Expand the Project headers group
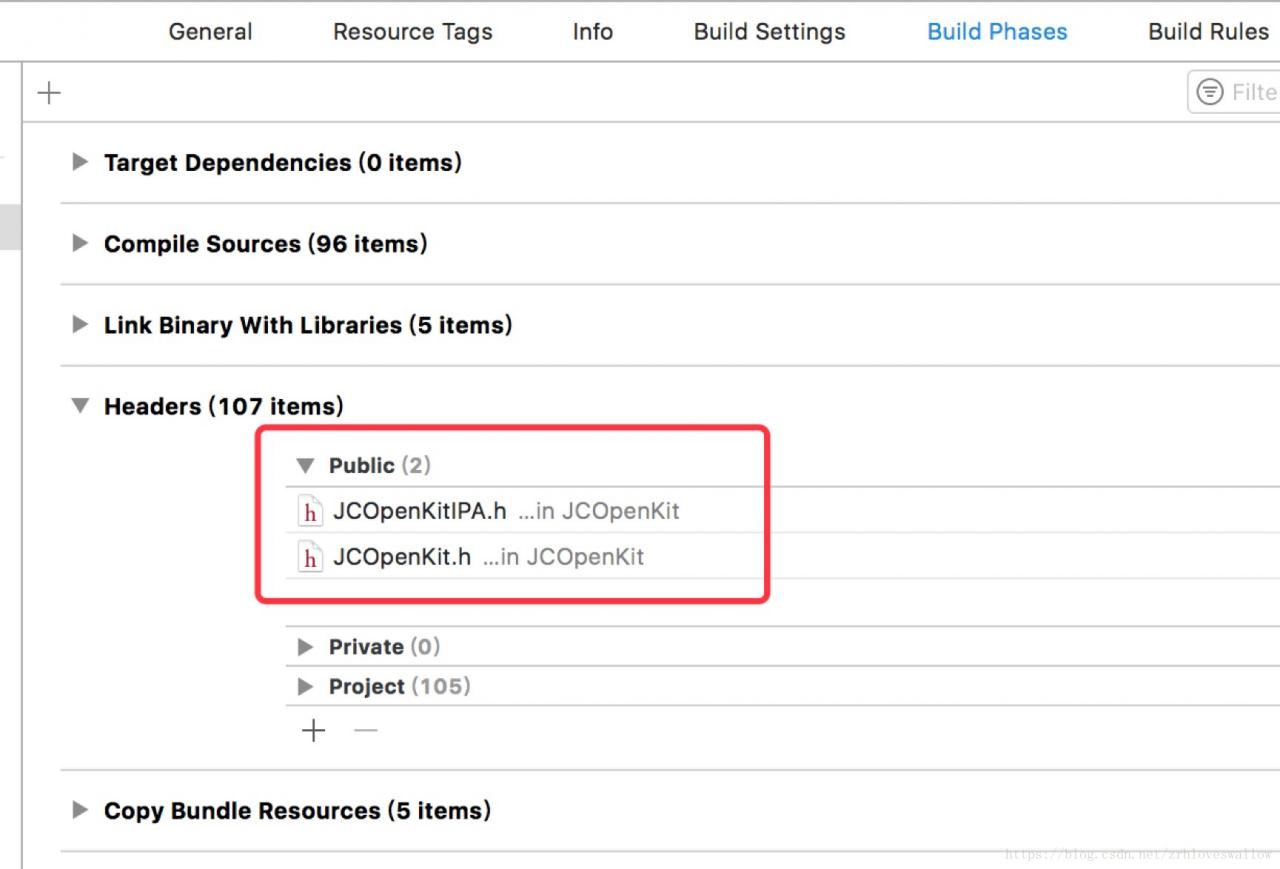Image resolution: width=1280 pixels, height=869 pixels. tap(305, 687)
